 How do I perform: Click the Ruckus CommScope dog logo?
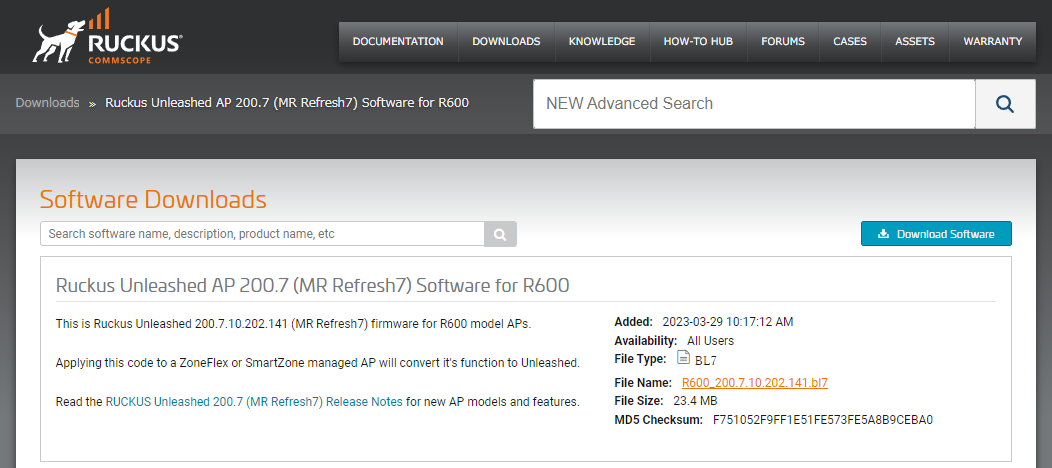point(107,40)
